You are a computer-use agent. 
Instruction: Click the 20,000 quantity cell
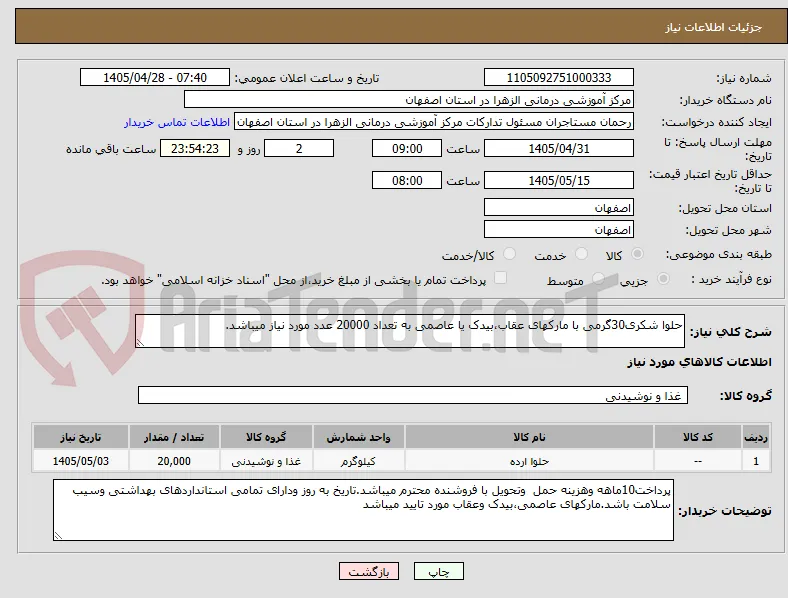[x=174, y=461]
